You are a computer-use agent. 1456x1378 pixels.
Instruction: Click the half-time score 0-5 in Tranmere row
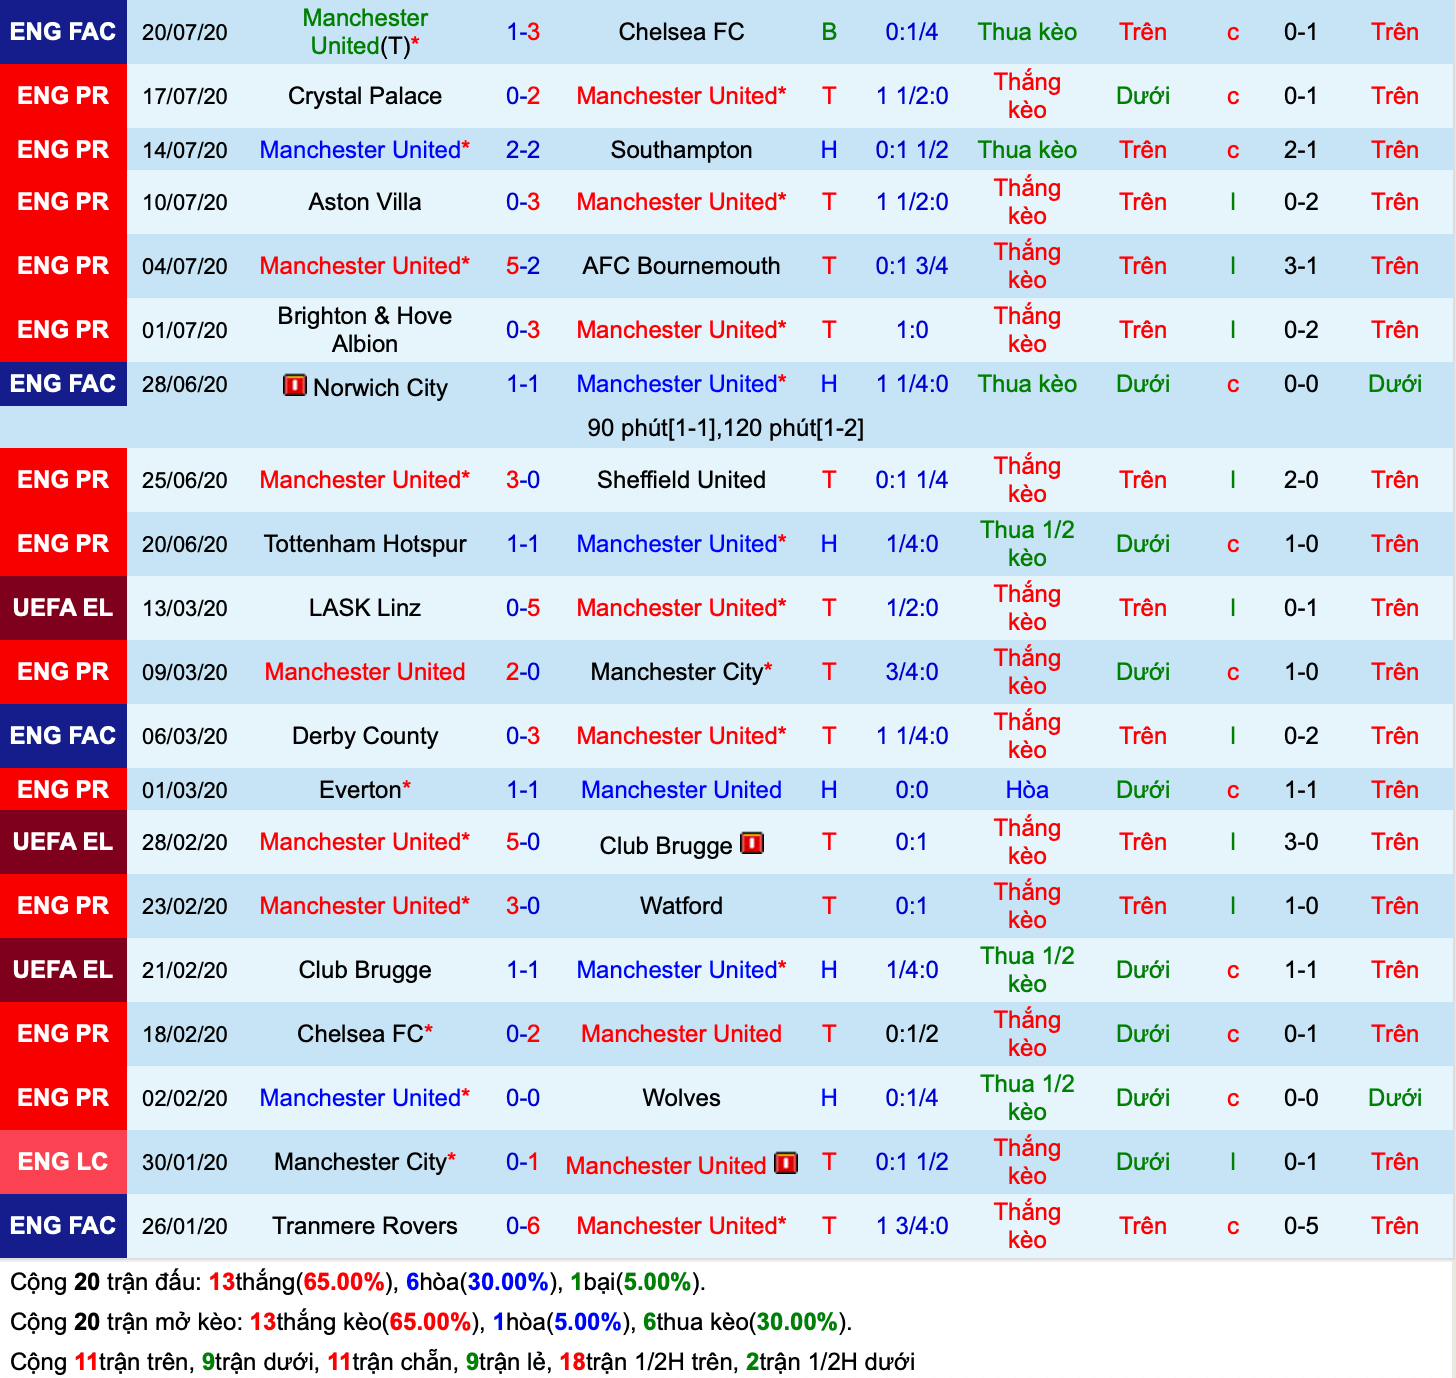click(x=1301, y=1226)
